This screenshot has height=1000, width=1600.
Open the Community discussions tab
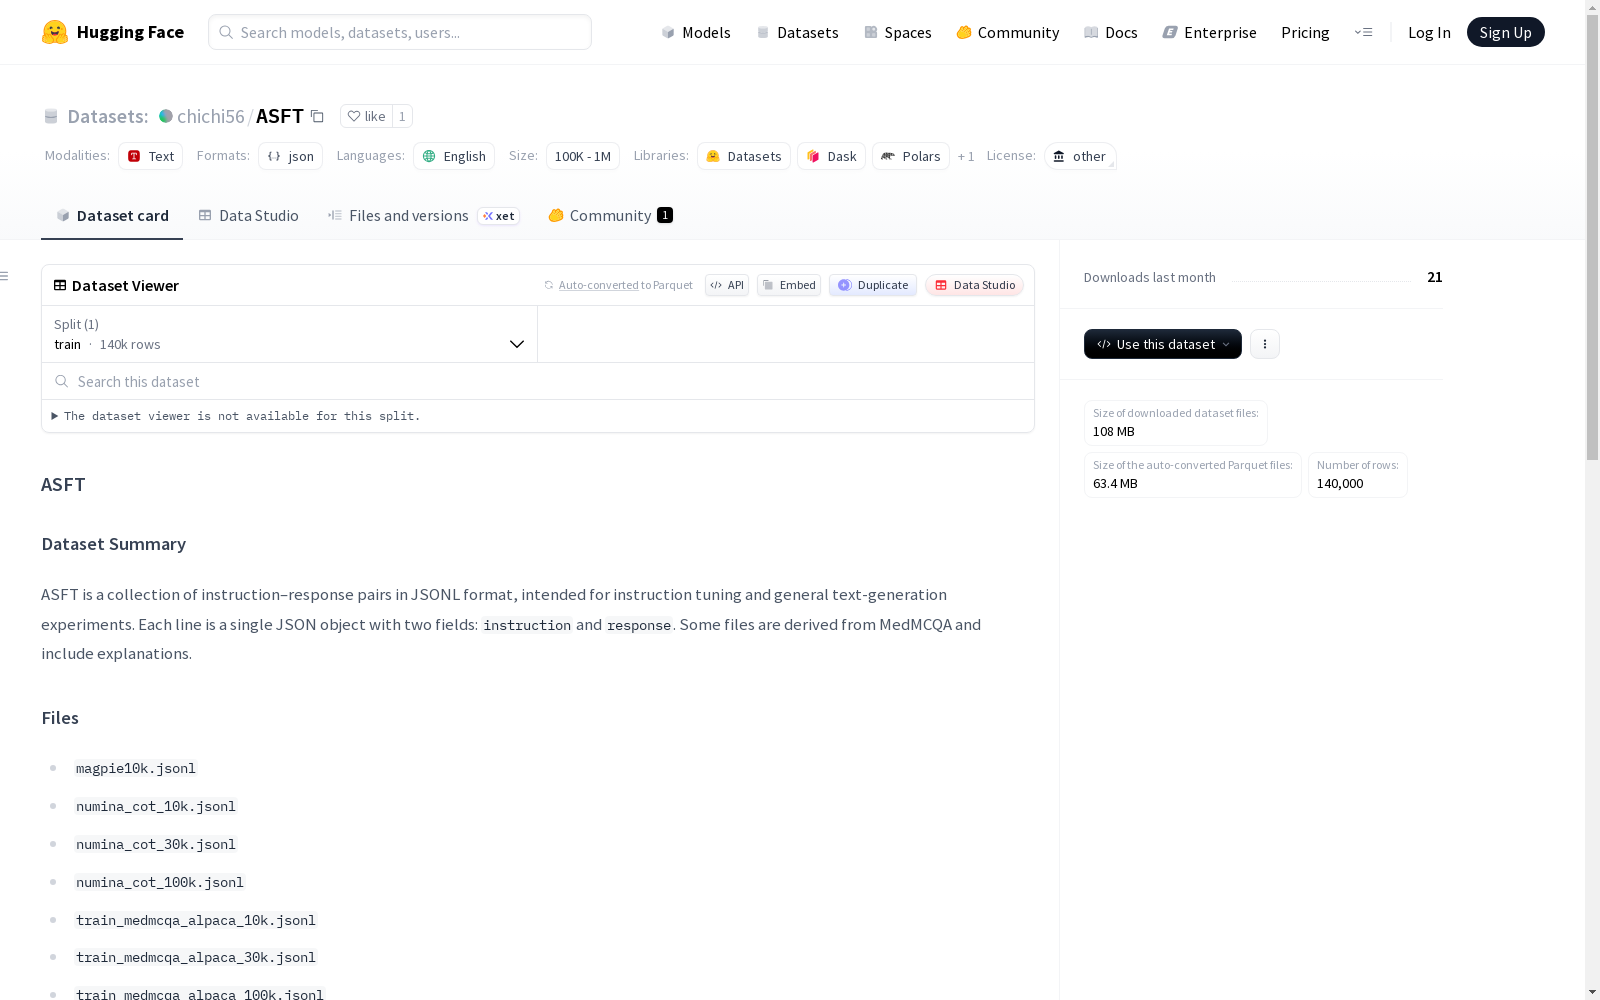click(610, 216)
